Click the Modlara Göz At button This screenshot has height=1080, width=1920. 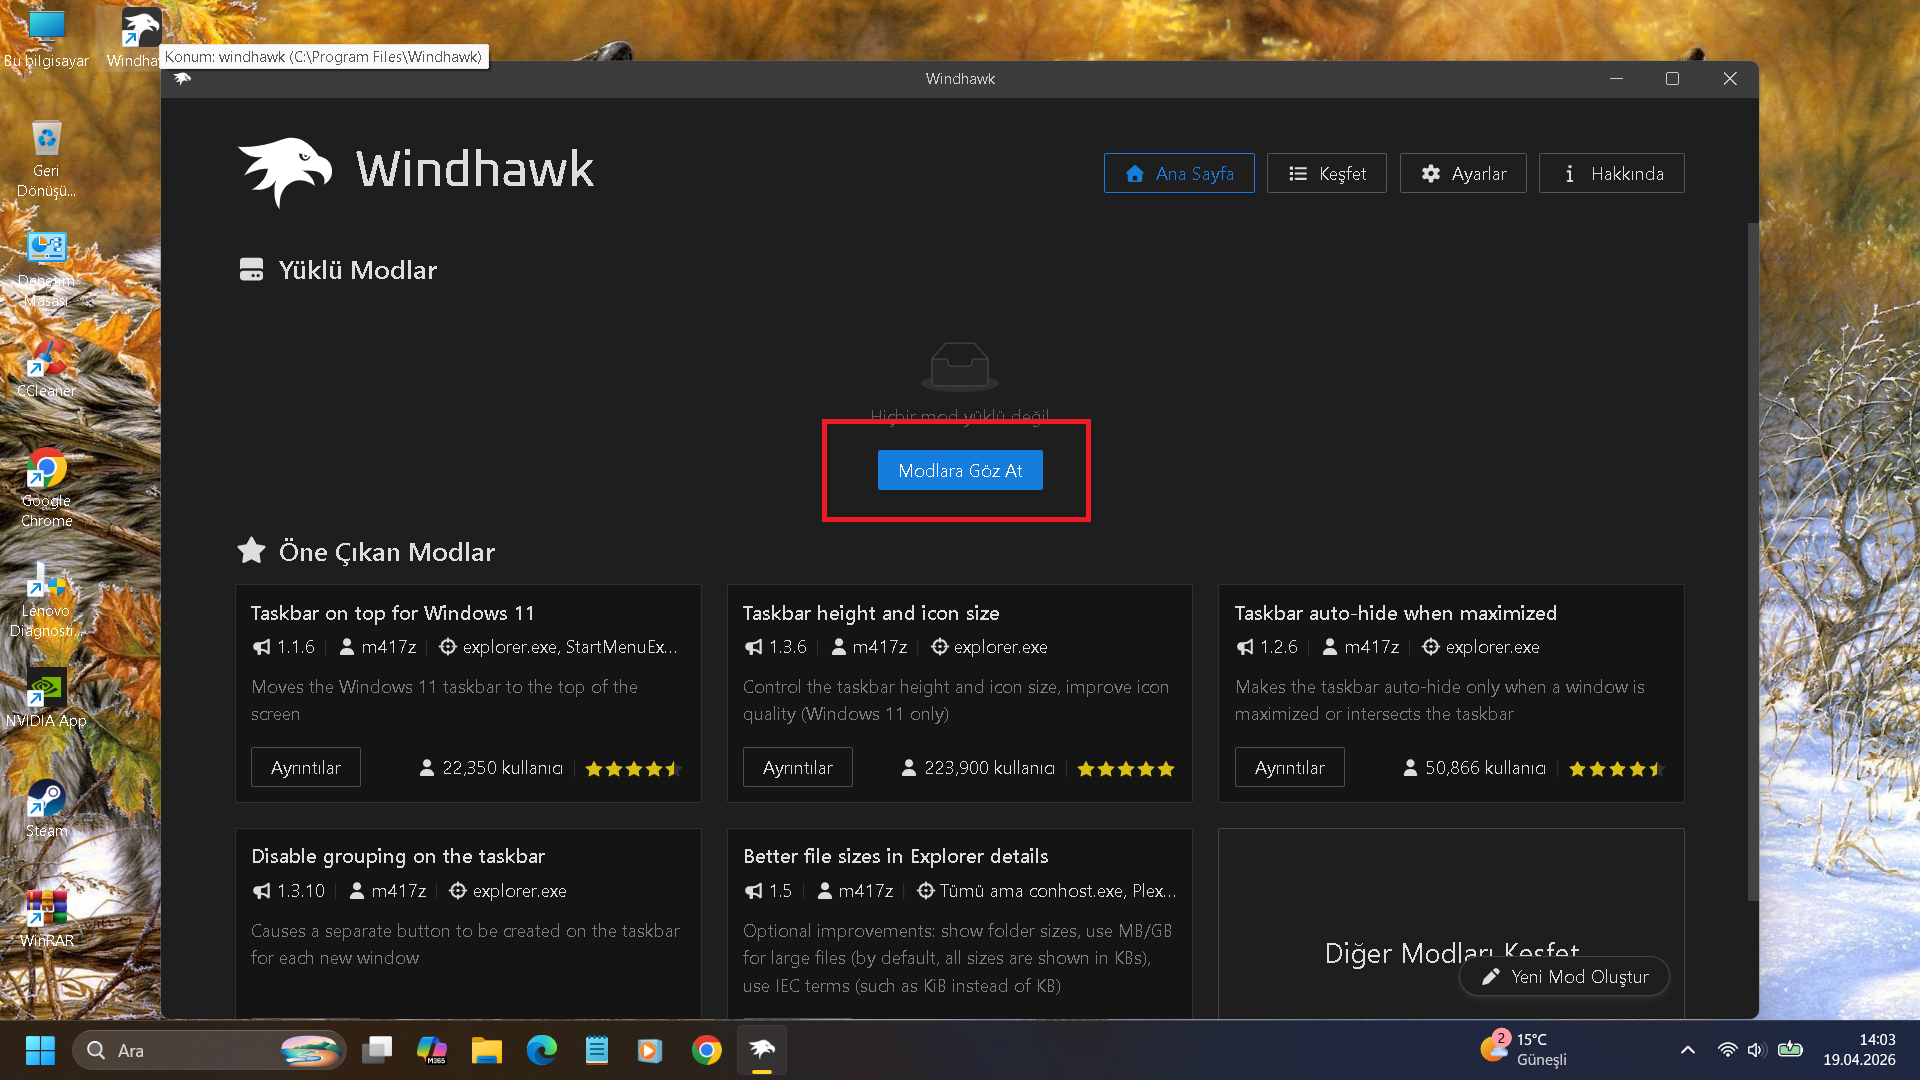click(x=960, y=470)
